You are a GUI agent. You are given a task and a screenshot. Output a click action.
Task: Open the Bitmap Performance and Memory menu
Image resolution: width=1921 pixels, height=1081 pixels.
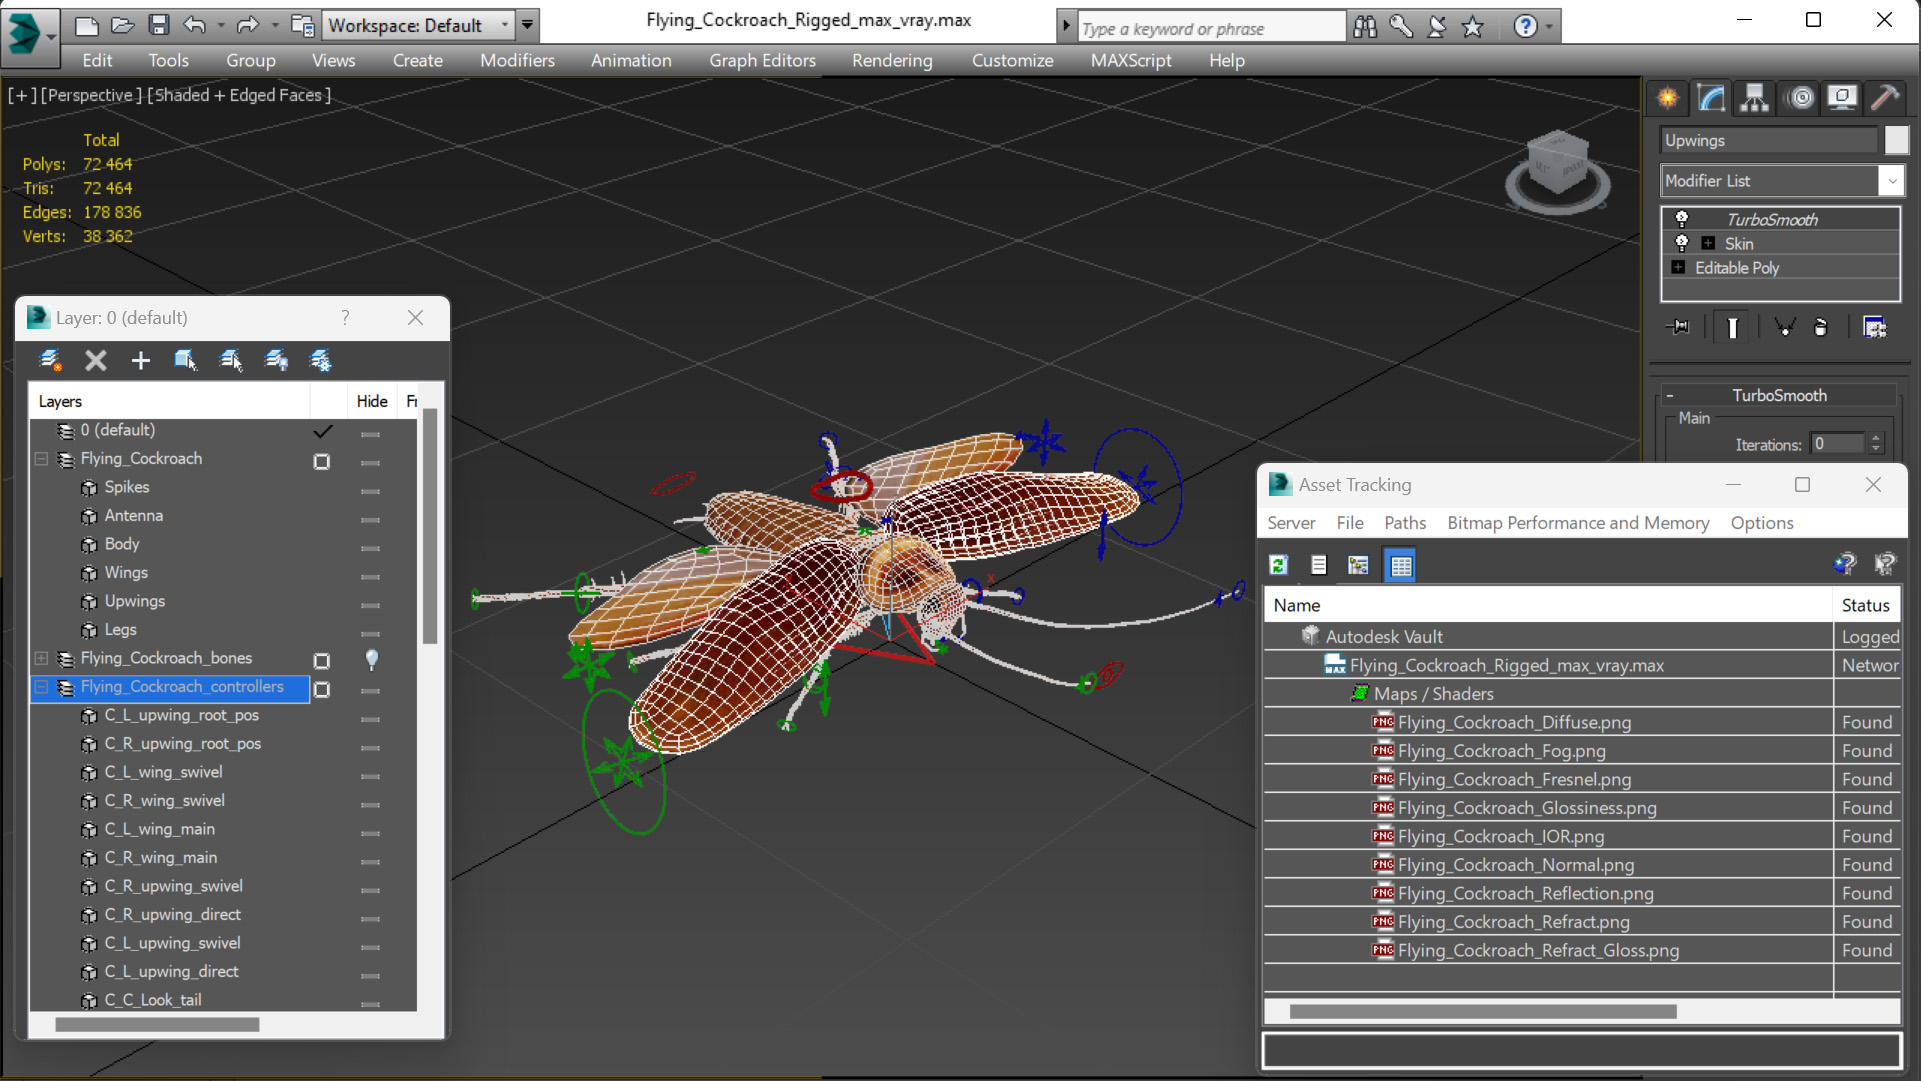pos(1578,523)
